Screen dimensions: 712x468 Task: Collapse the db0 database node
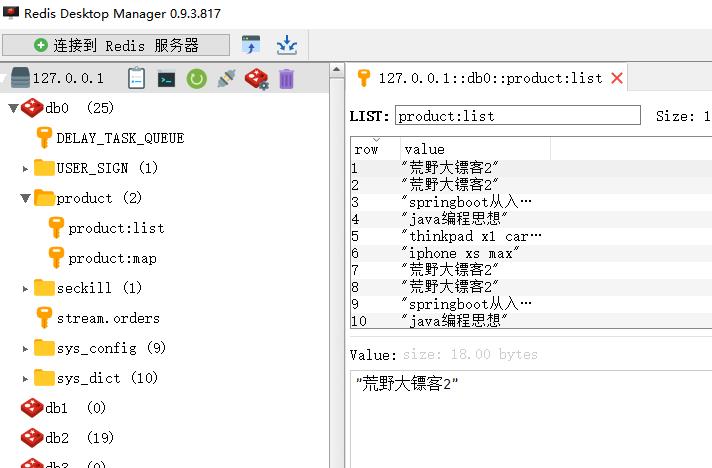tap(13, 108)
